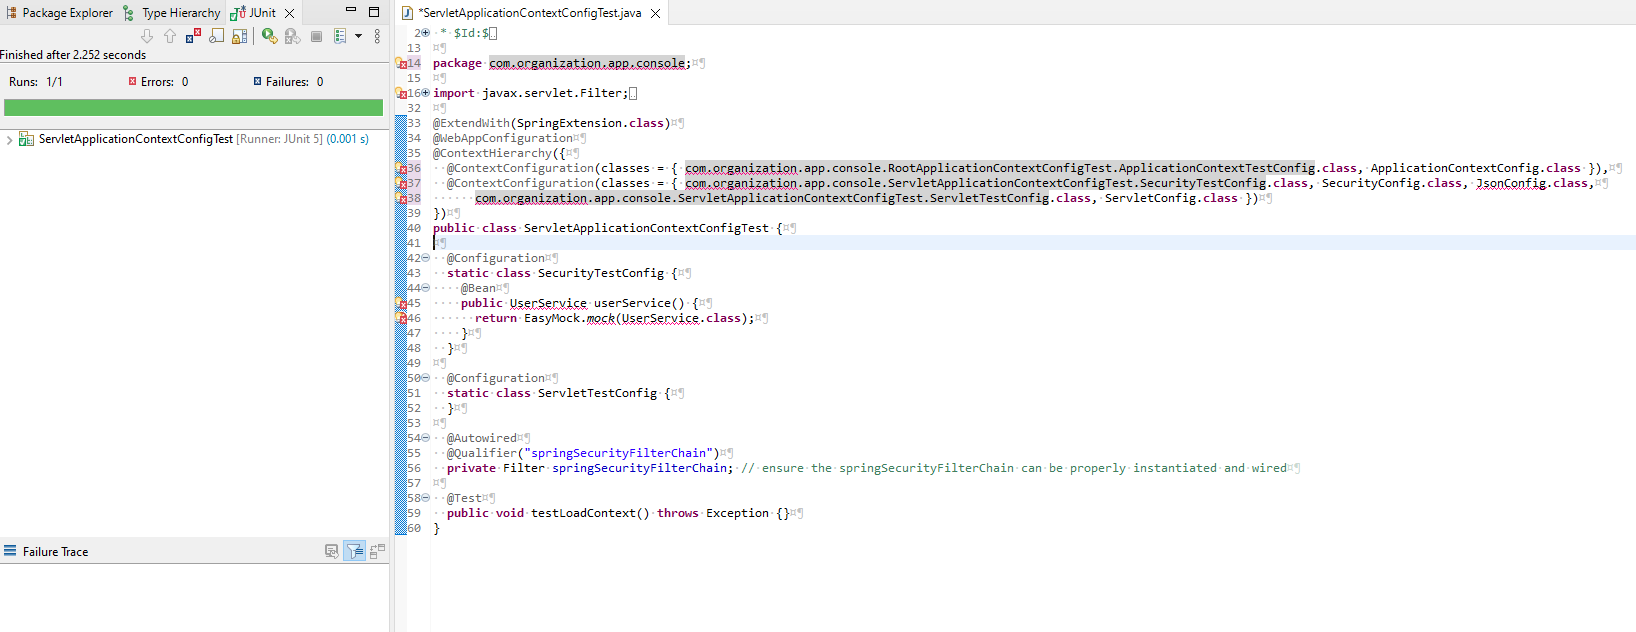Image resolution: width=1636 pixels, height=632 pixels.
Task: Click Failures count icon
Action: point(257,81)
